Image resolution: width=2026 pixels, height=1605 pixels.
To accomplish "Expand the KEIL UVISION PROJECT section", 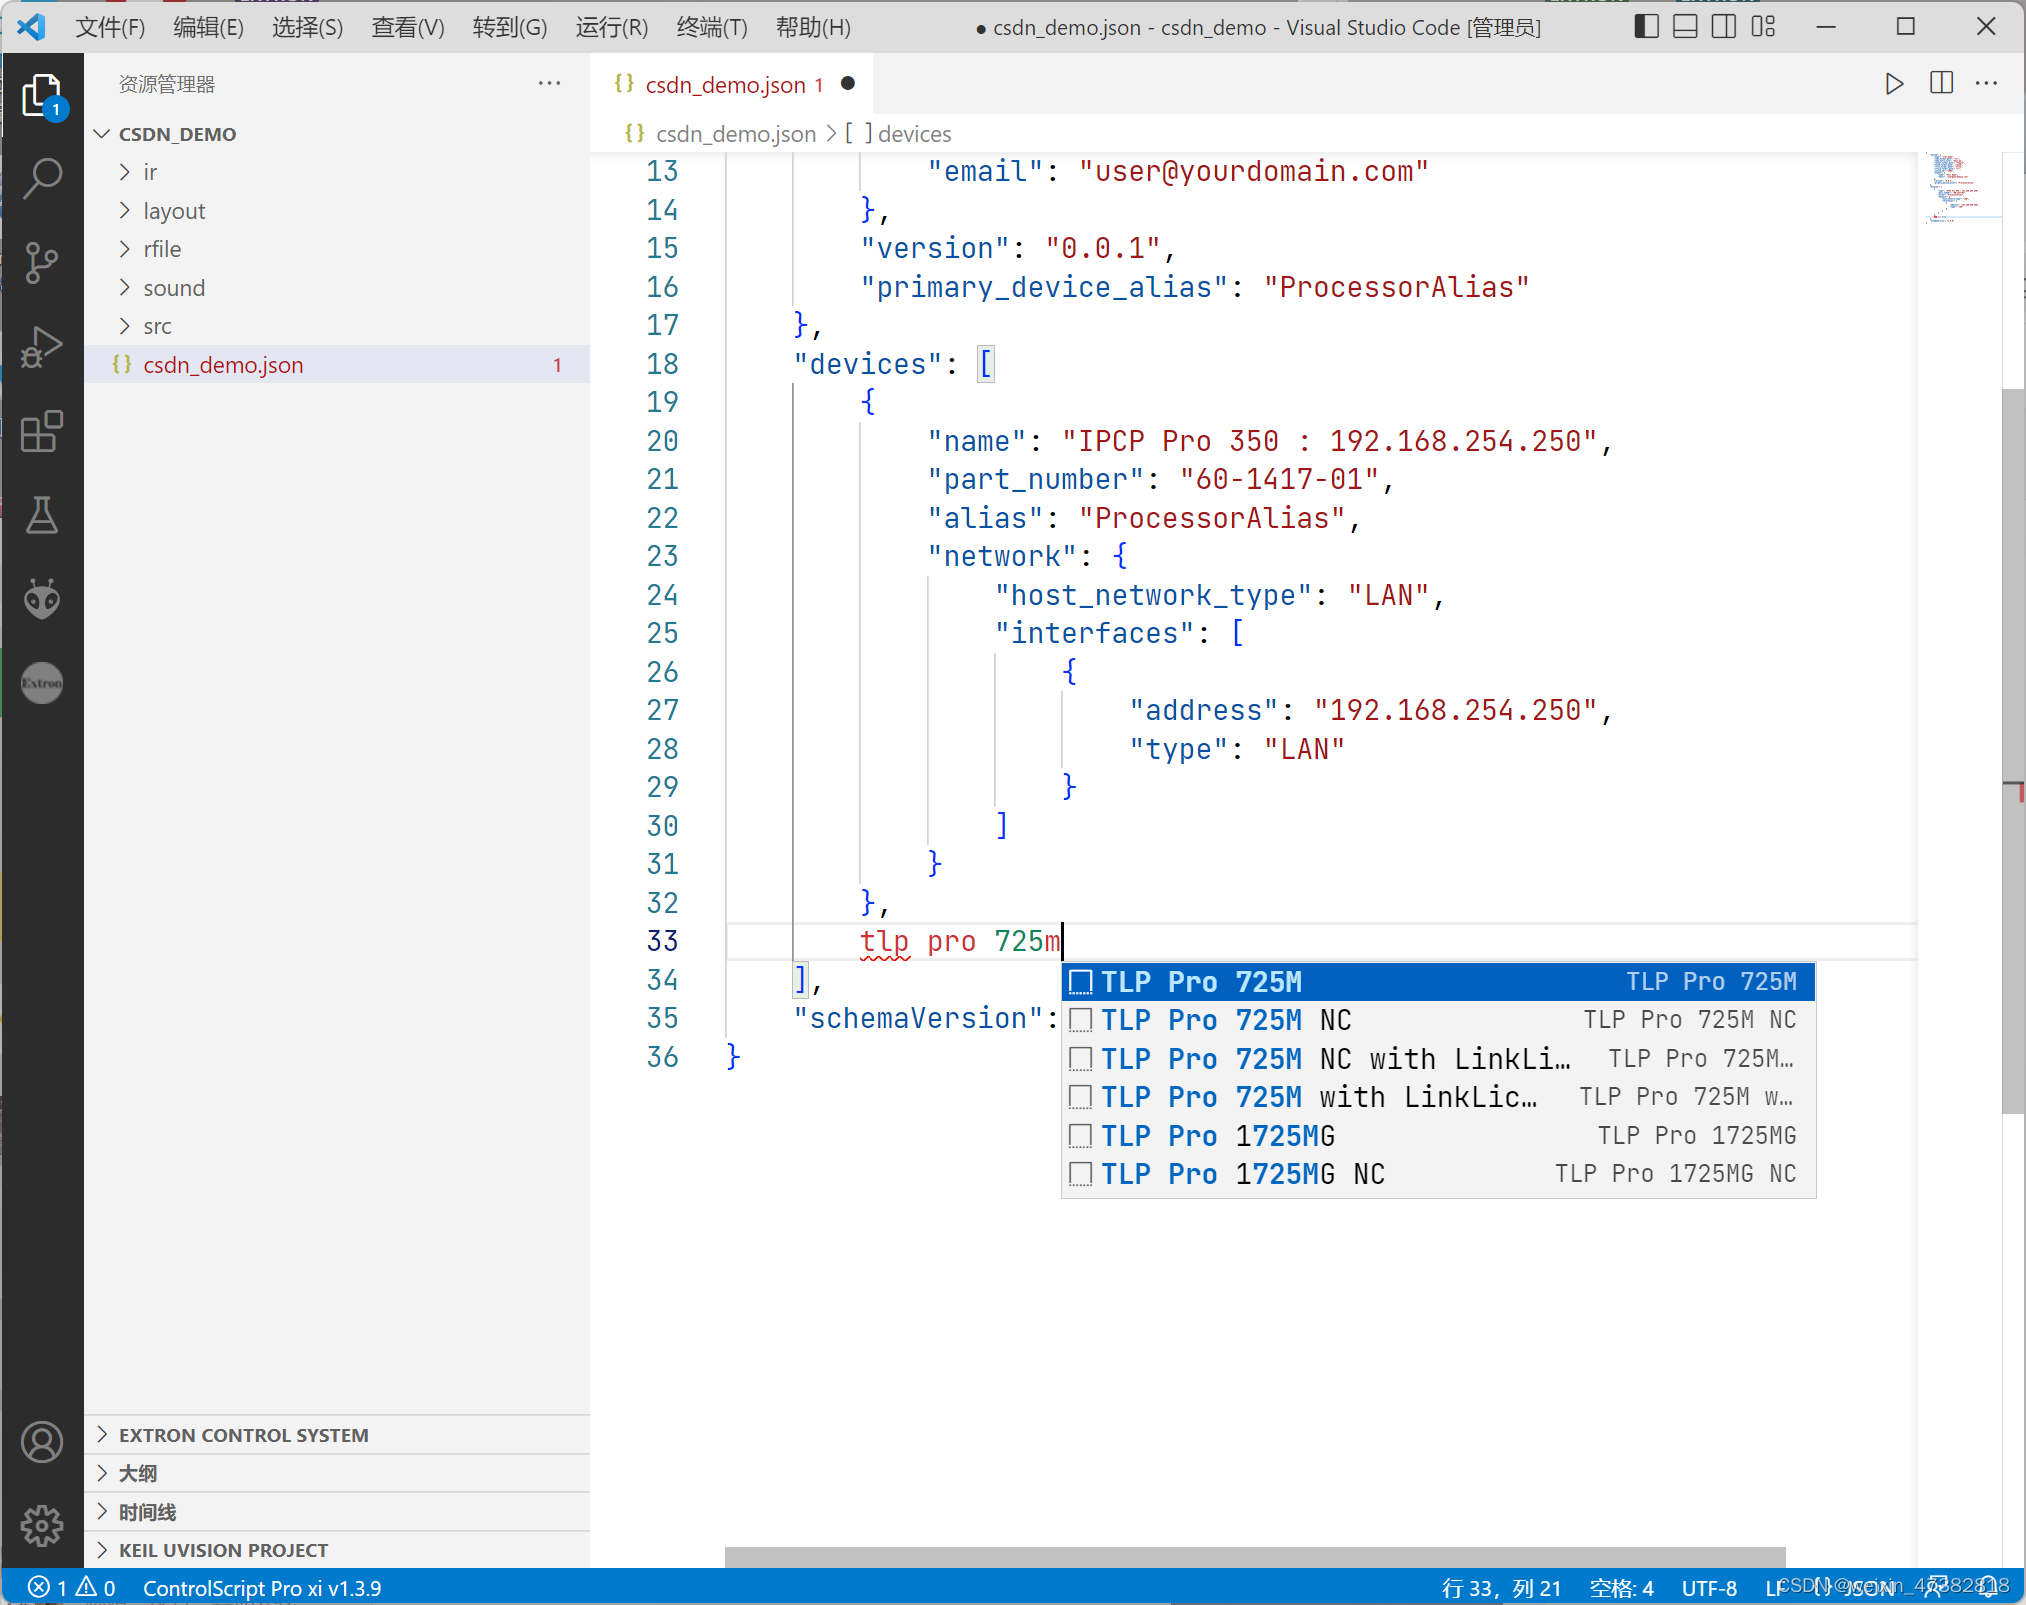I will (223, 1550).
